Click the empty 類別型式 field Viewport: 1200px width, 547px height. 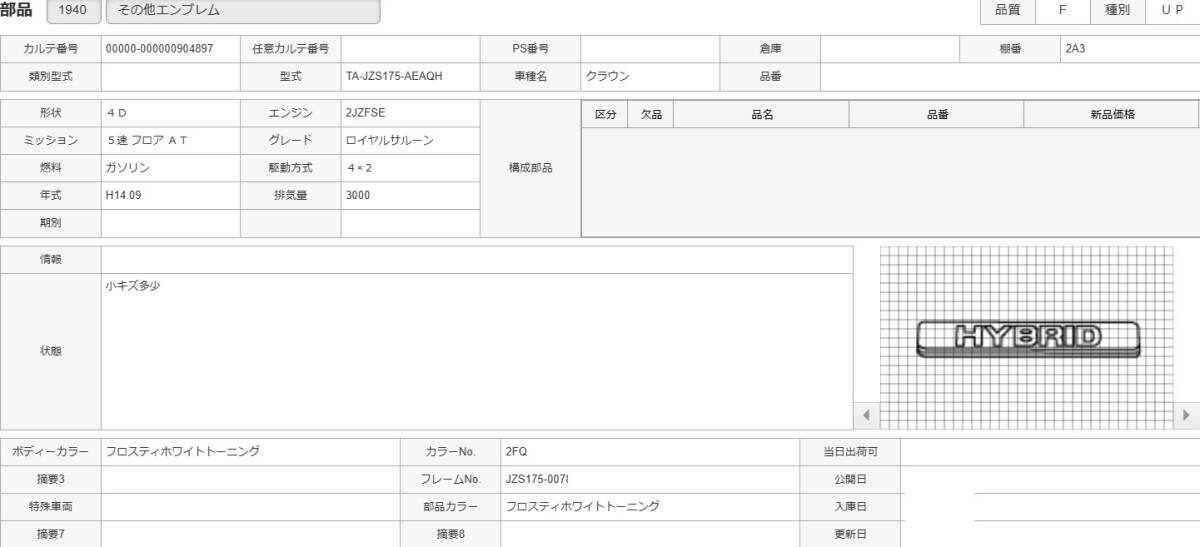[171, 76]
